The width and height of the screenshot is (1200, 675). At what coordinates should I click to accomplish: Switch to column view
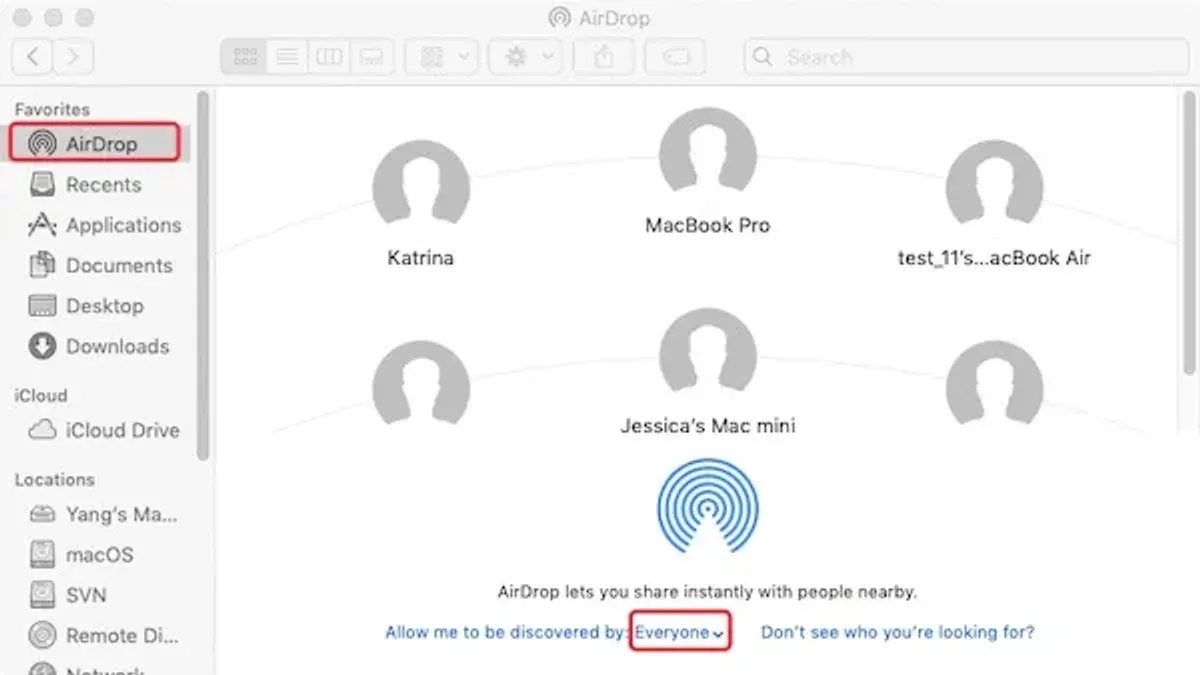pos(329,57)
